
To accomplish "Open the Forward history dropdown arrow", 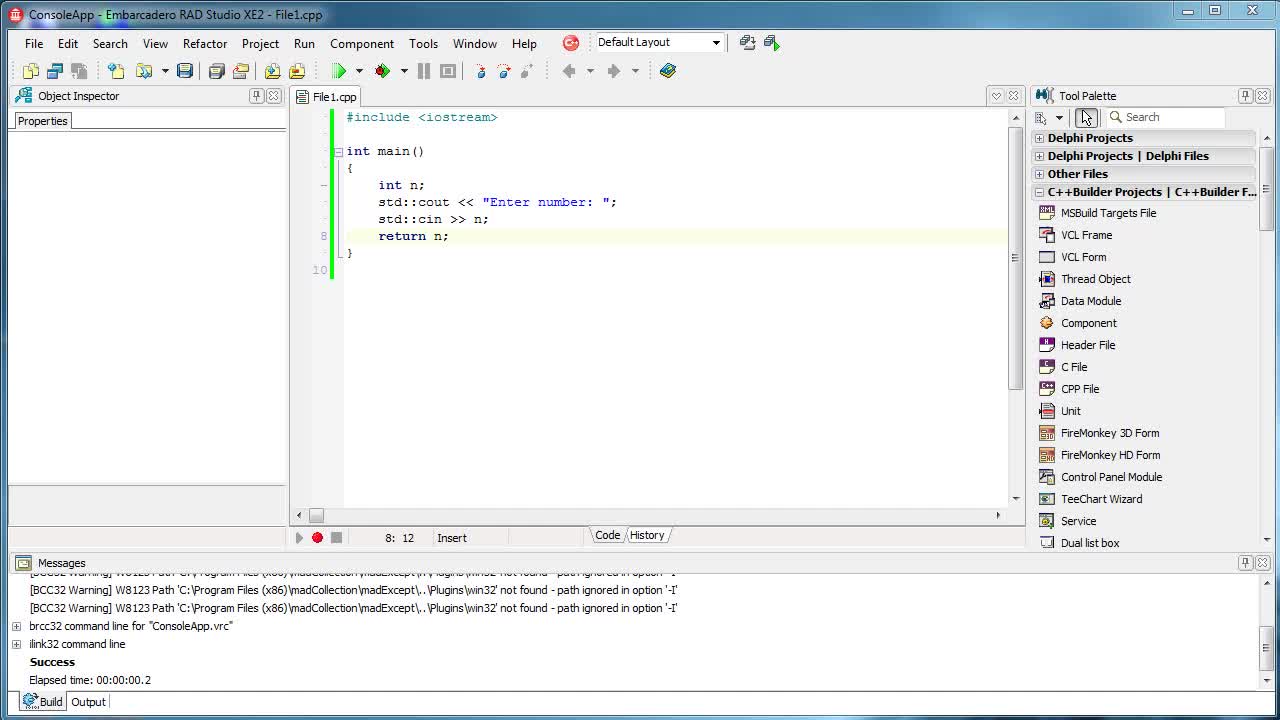I will pyautogui.click(x=635, y=71).
